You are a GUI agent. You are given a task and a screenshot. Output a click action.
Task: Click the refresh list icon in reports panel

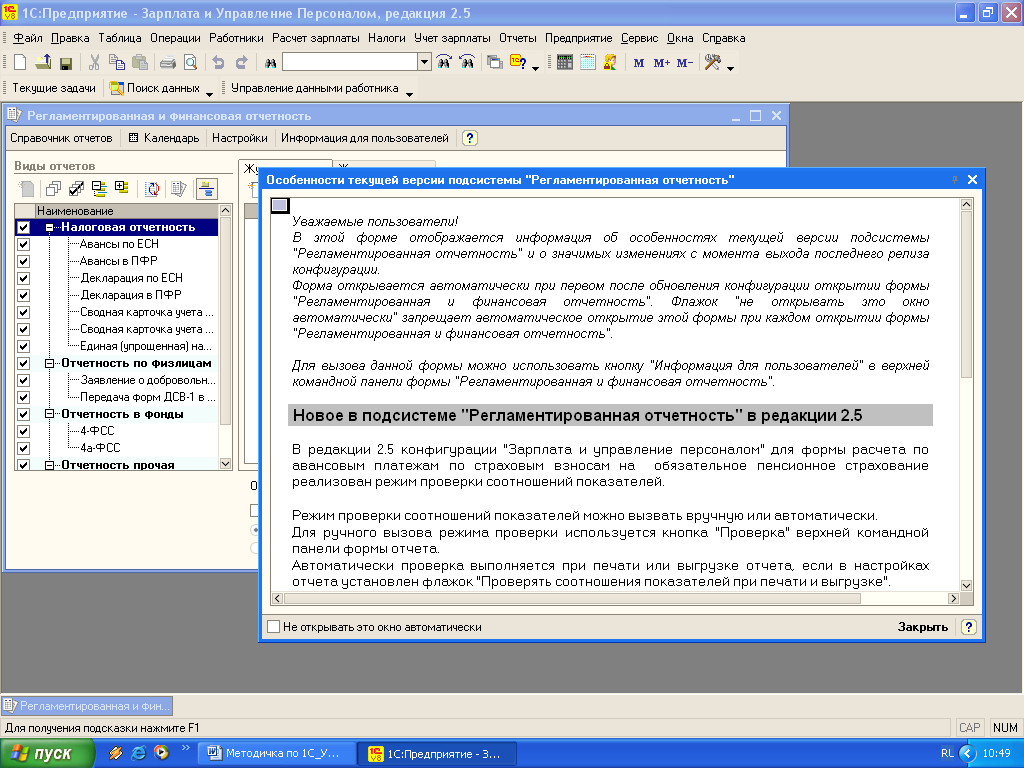click(x=152, y=189)
